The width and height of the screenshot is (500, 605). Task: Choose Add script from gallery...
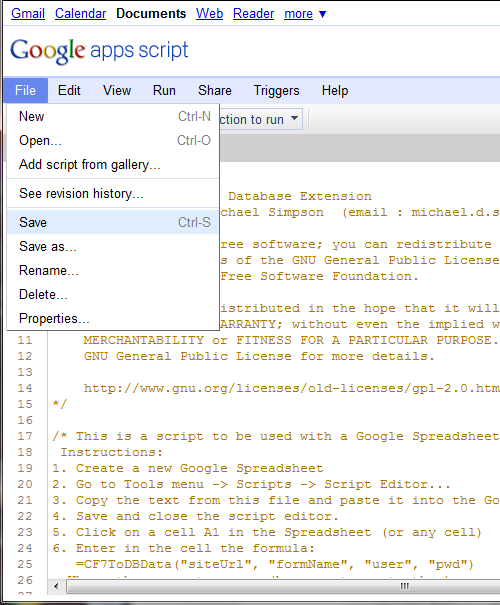click(113, 164)
